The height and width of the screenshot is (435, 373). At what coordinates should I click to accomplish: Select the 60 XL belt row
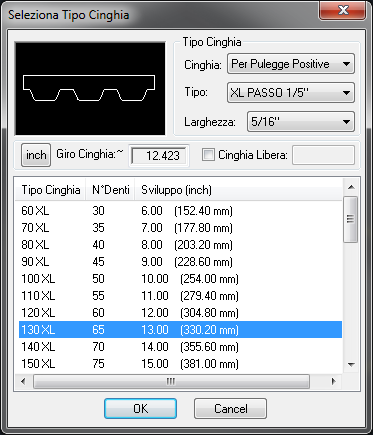pos(180,211)
